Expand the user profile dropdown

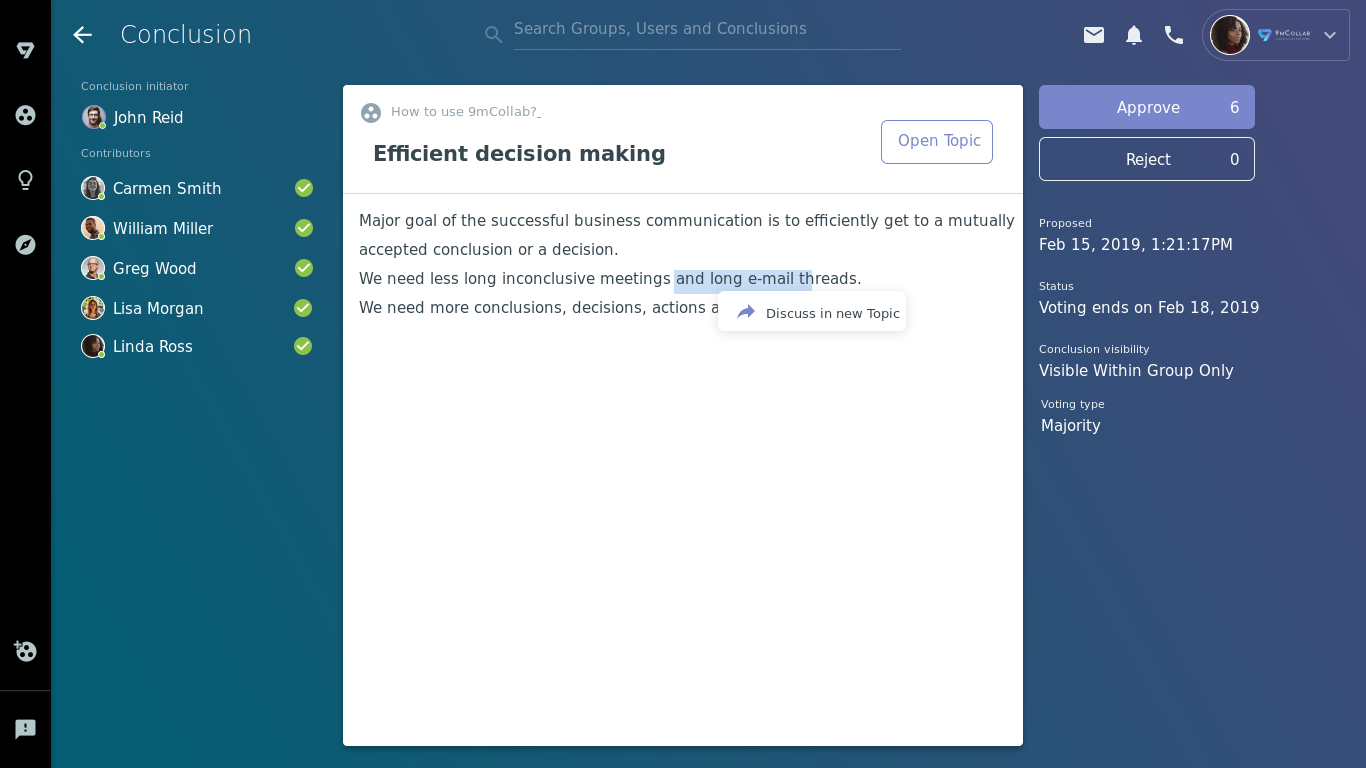pos(1329,35)
